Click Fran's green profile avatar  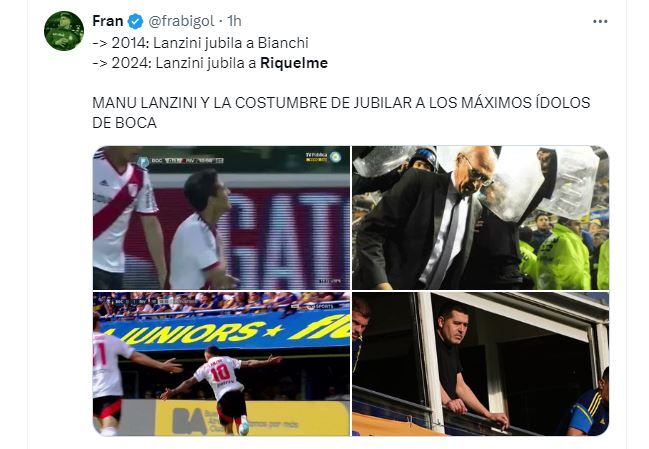coord(64,31)
